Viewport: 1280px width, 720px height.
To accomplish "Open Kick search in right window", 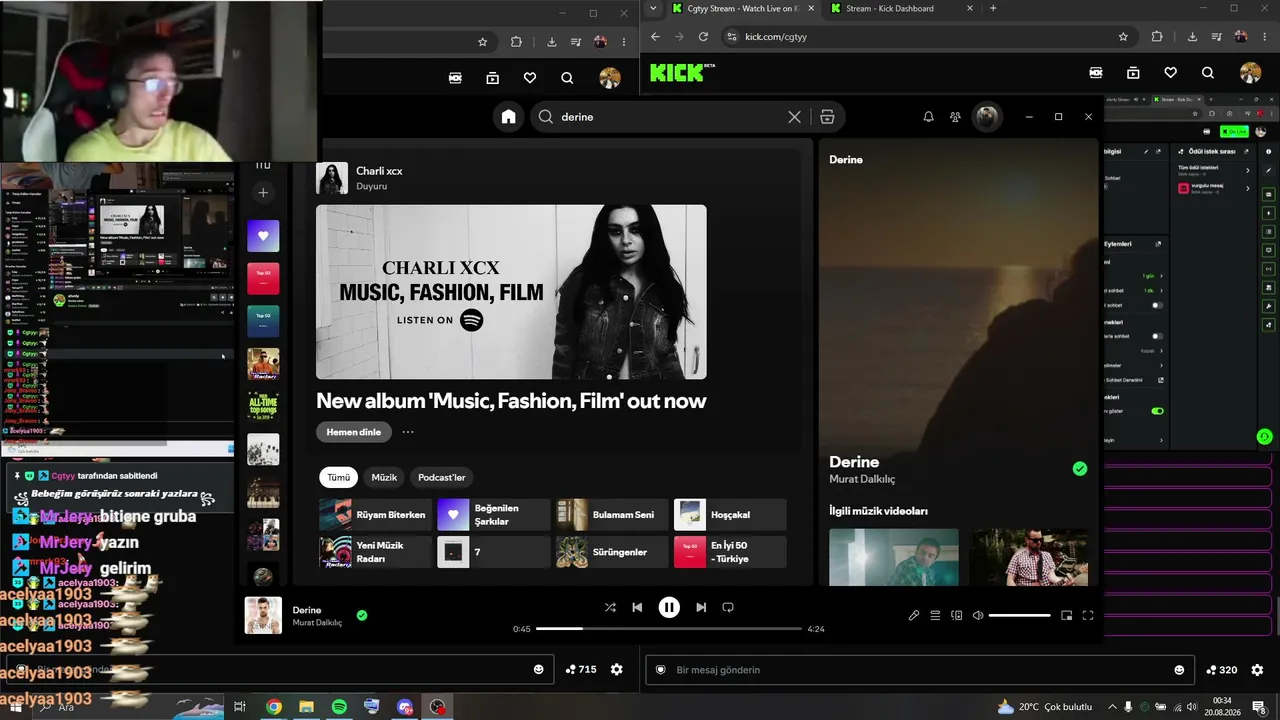I will [x=1208, y=73].
